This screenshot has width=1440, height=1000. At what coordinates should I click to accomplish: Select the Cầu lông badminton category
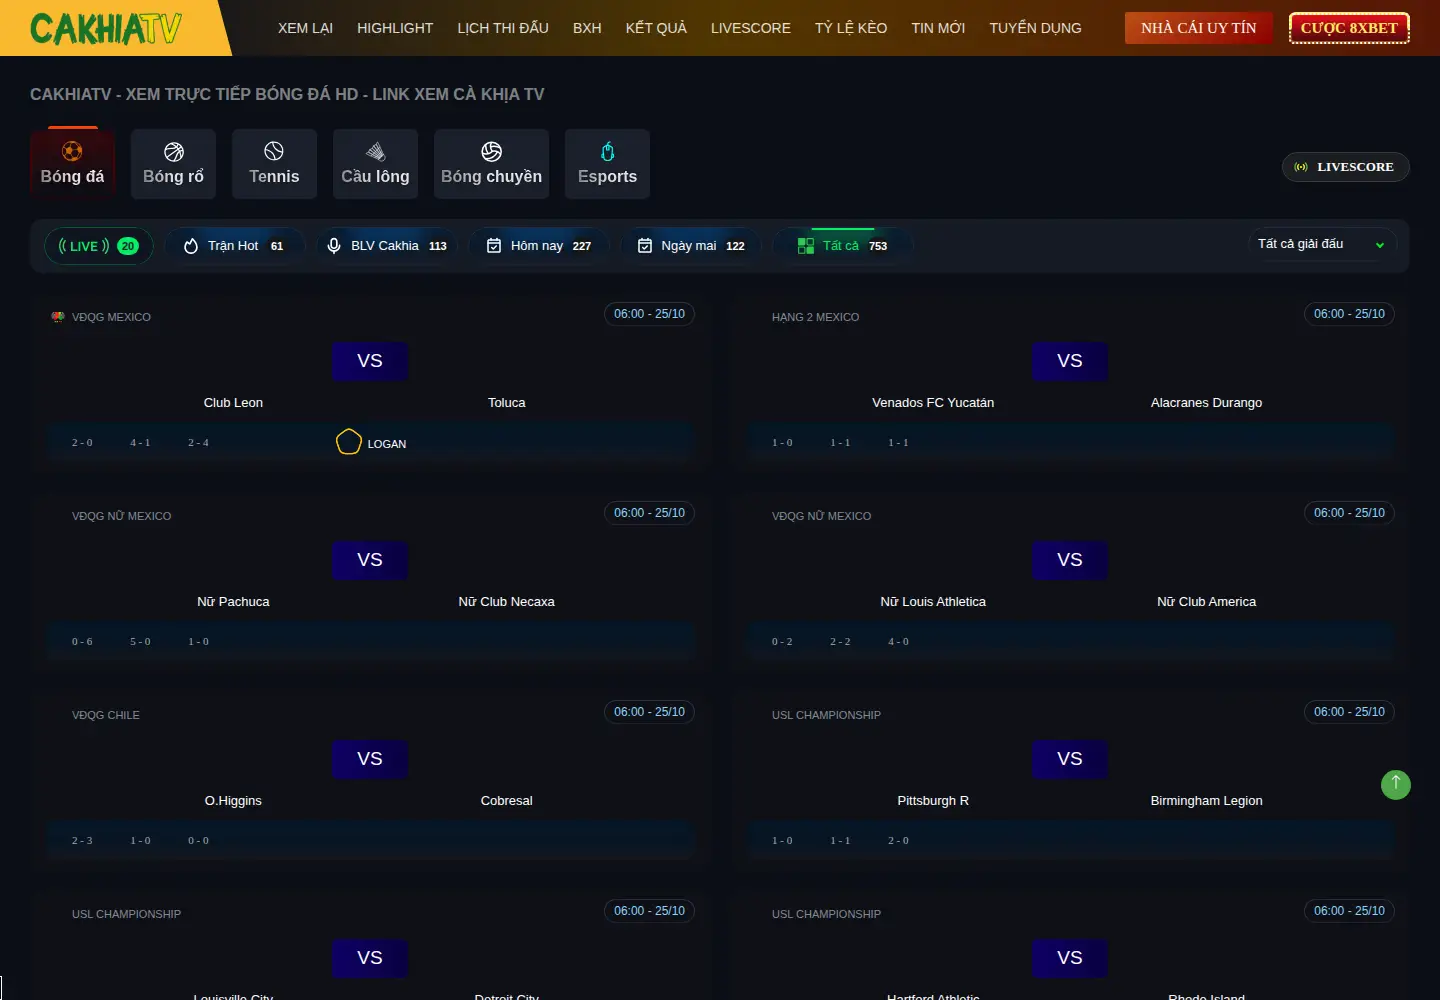375,164
